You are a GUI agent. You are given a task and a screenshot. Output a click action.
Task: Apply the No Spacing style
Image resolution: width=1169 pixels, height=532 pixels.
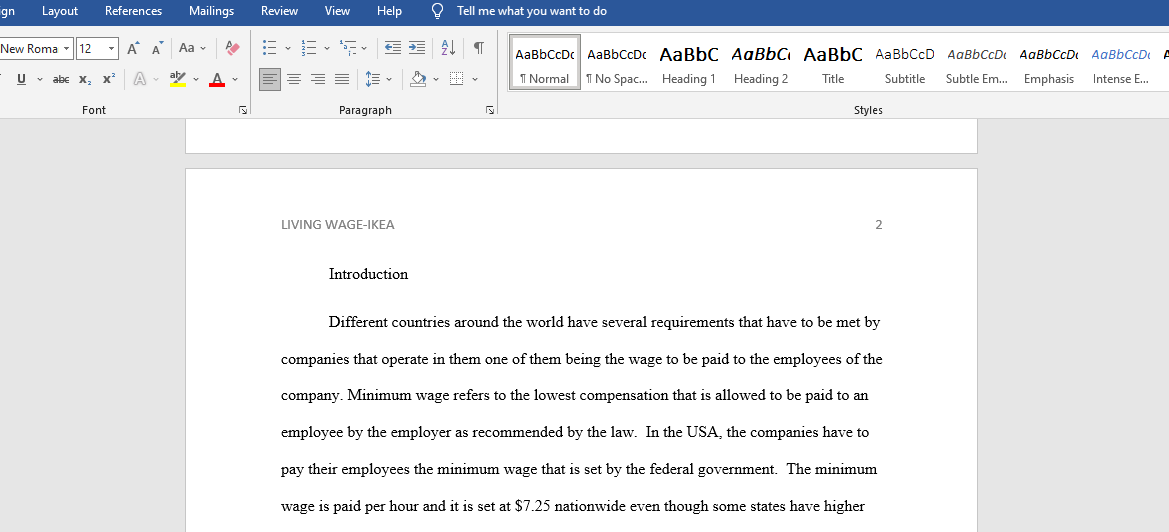(x=617, y=63)
